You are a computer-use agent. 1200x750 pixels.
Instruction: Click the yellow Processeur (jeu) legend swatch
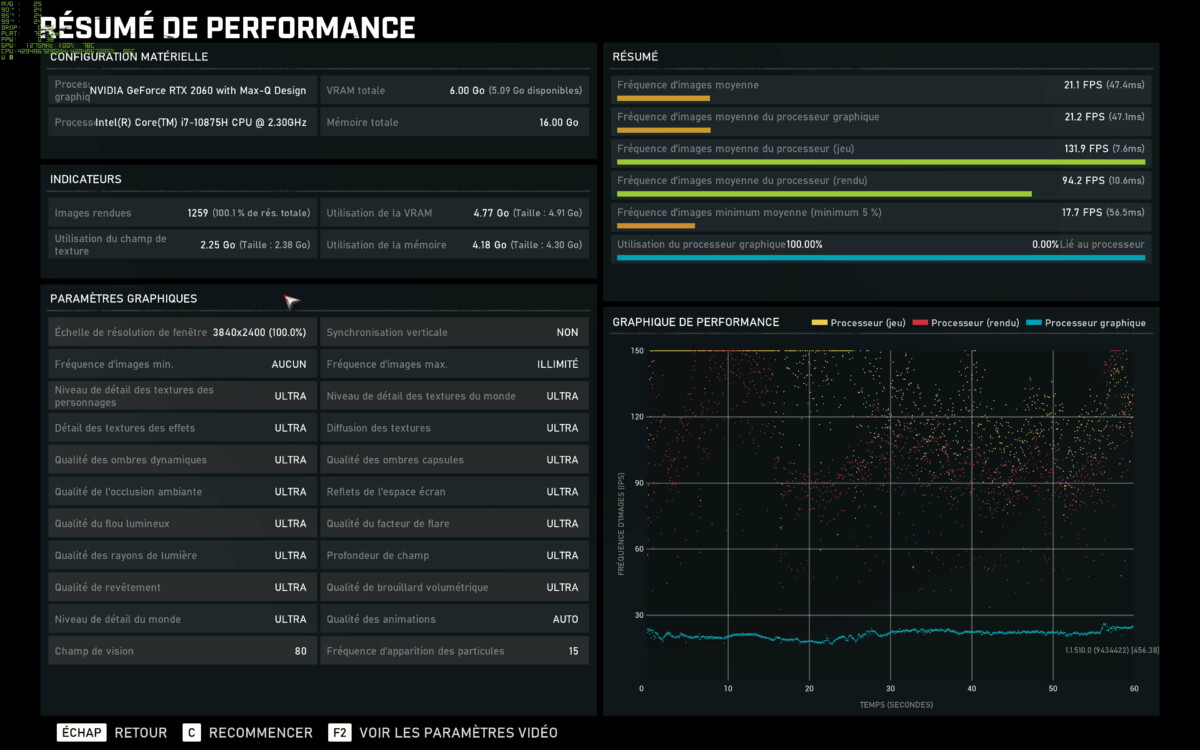819,323
